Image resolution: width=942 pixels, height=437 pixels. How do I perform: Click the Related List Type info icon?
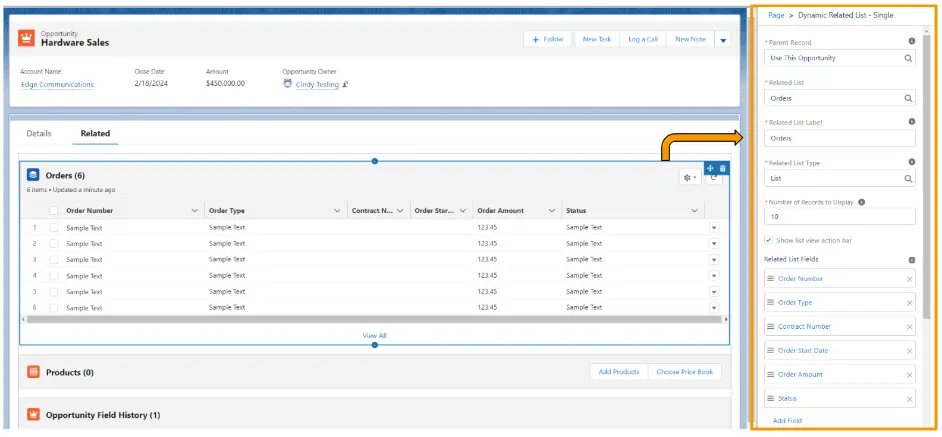click(x=911, y=162)
